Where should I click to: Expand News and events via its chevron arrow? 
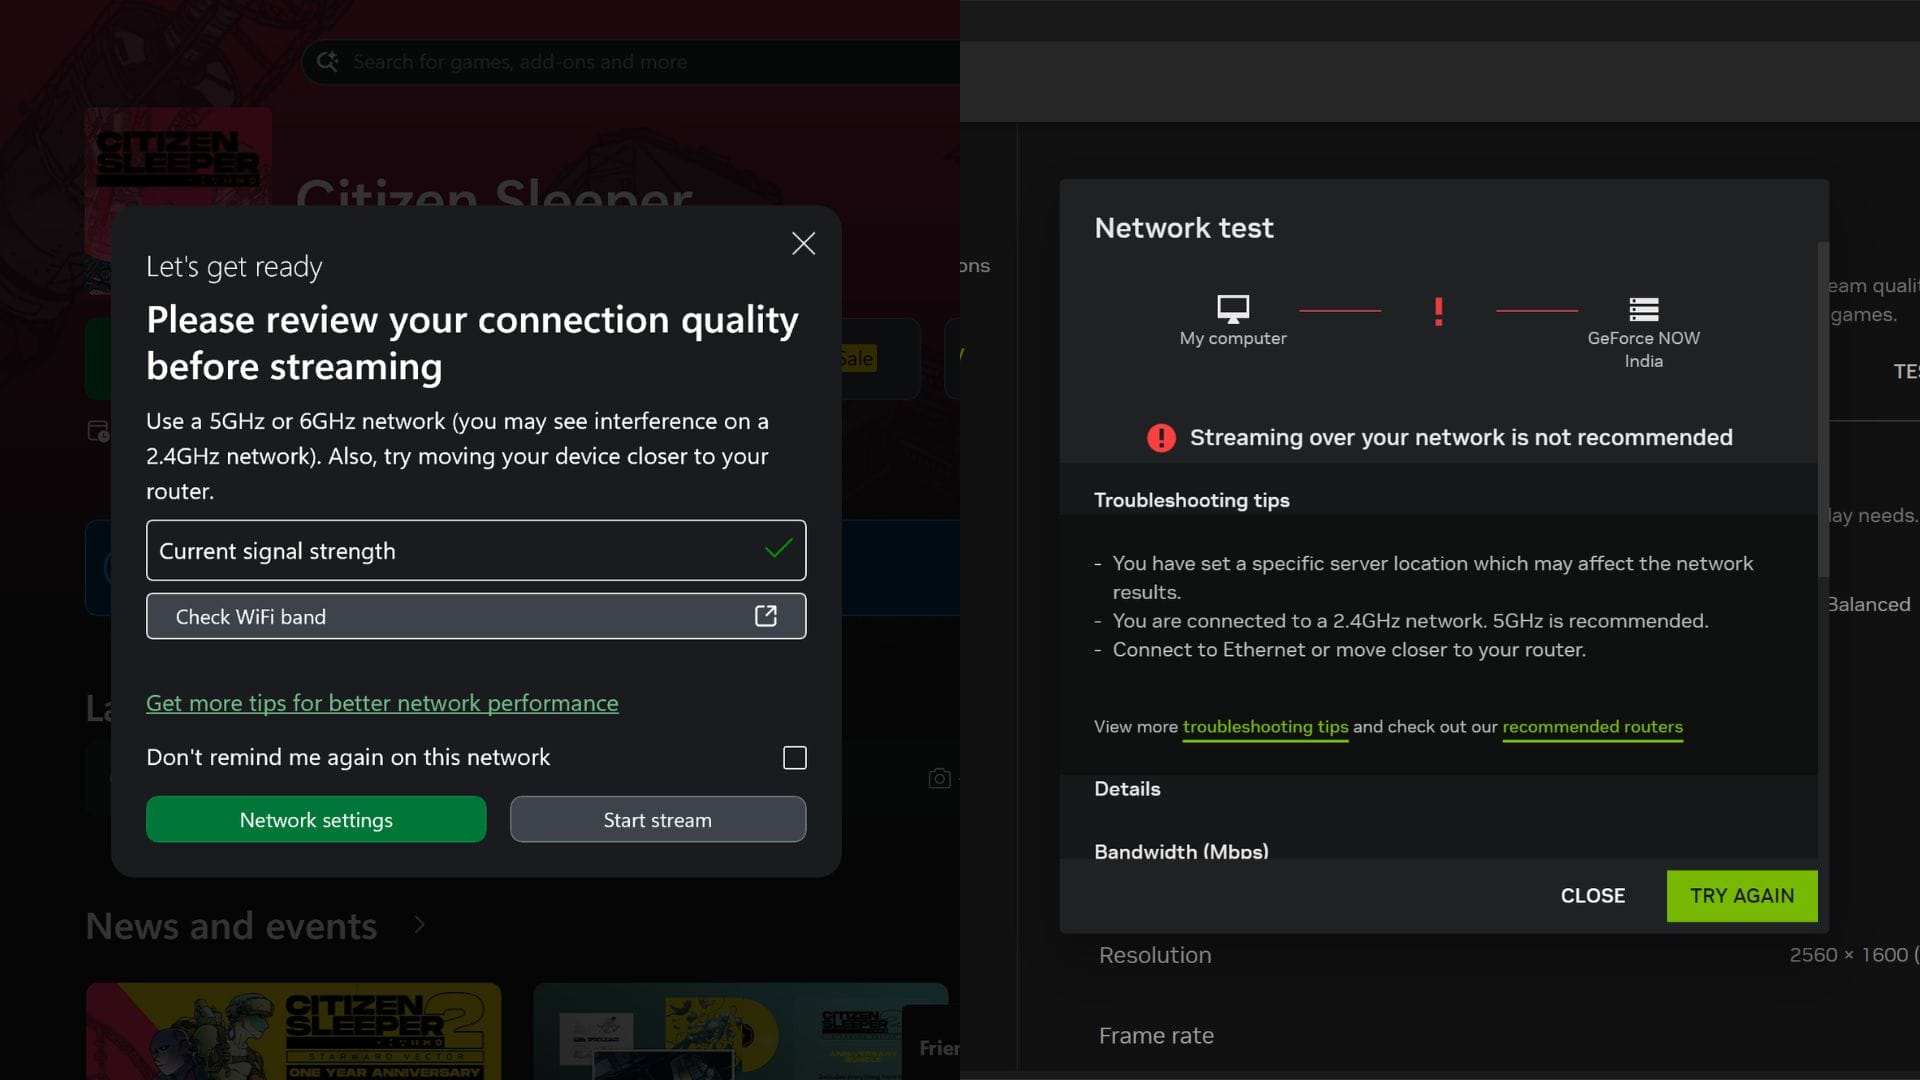[420, 927]
